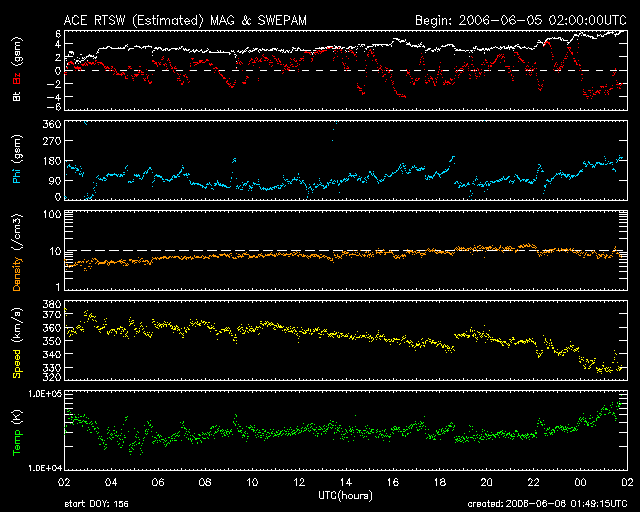Click the 10 hour label on time axis
This screenshot has width=640, height=512.
pos(252,482)
